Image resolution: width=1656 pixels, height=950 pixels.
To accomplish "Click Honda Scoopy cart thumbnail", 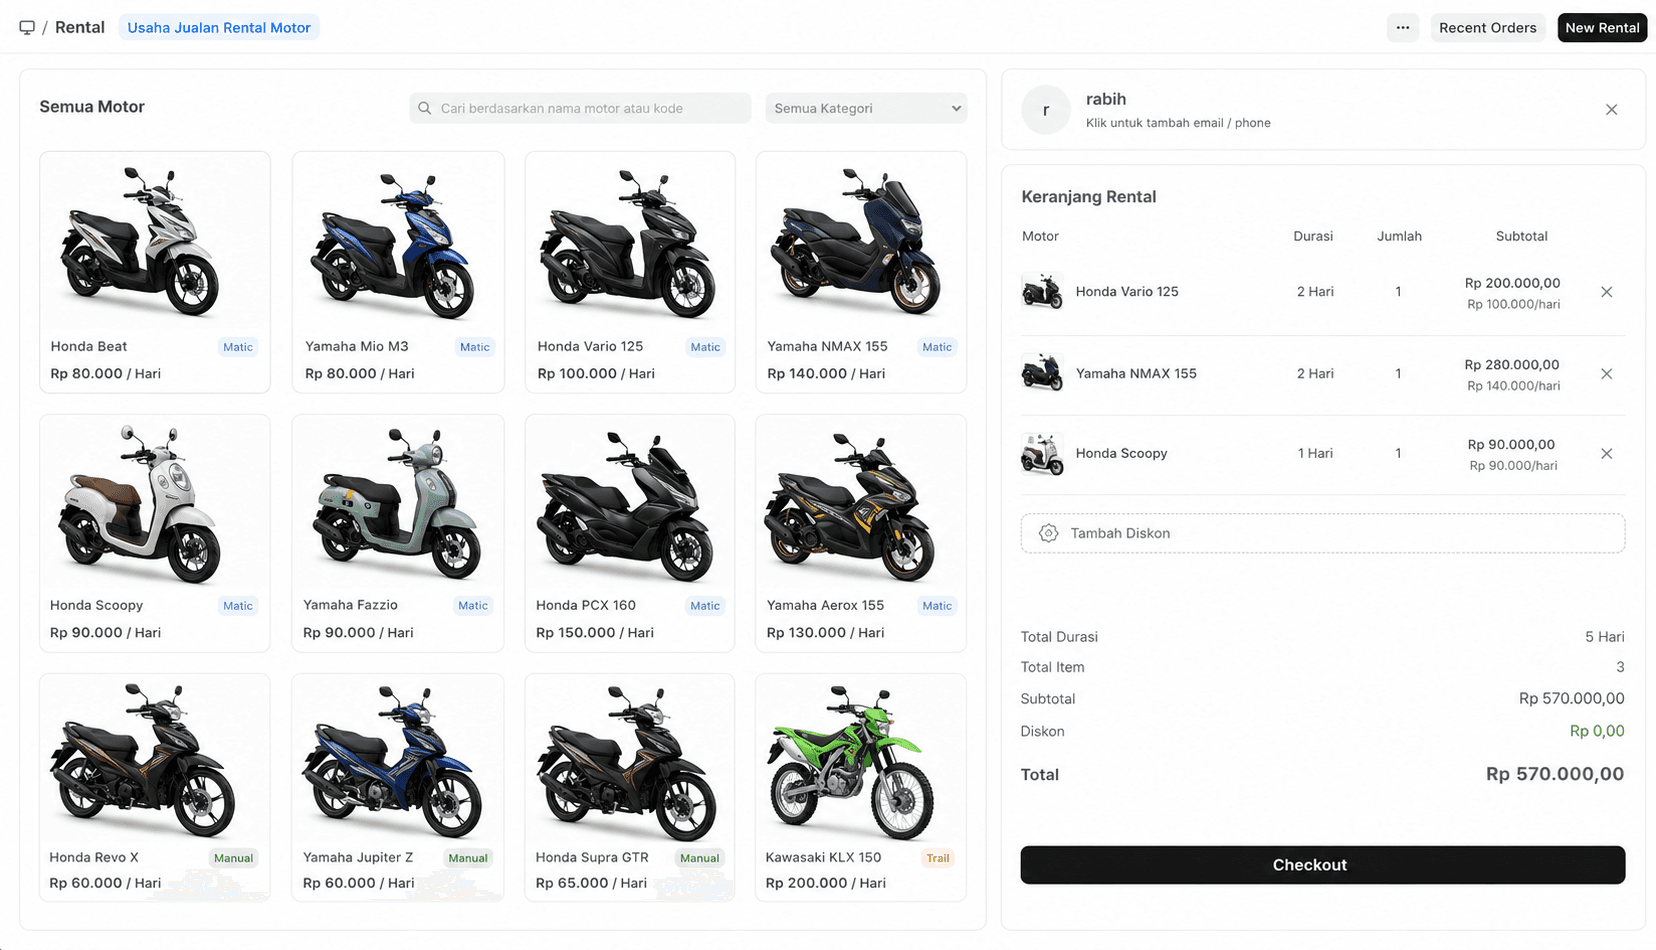I will pos(1042,453).
